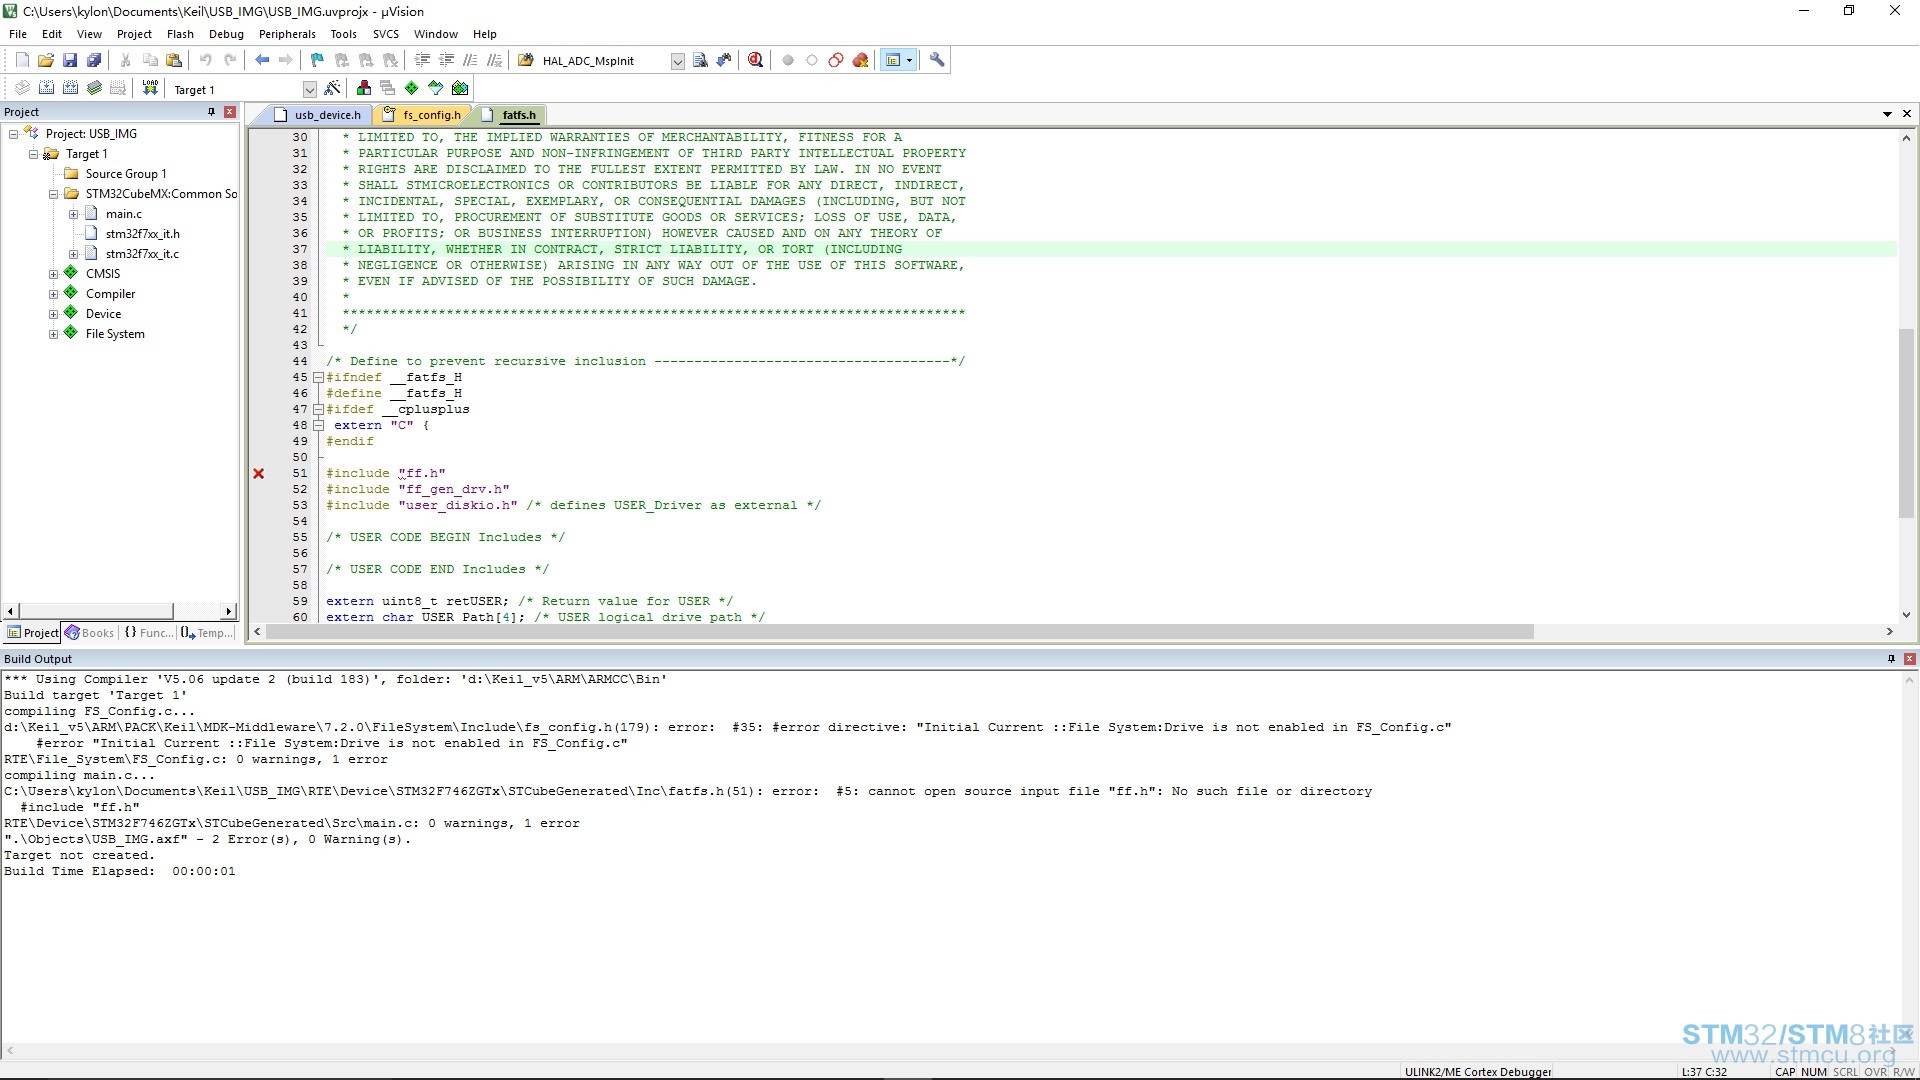Click the Save All icon
Screen dimensions: 1920x1080
coord(94,60)
